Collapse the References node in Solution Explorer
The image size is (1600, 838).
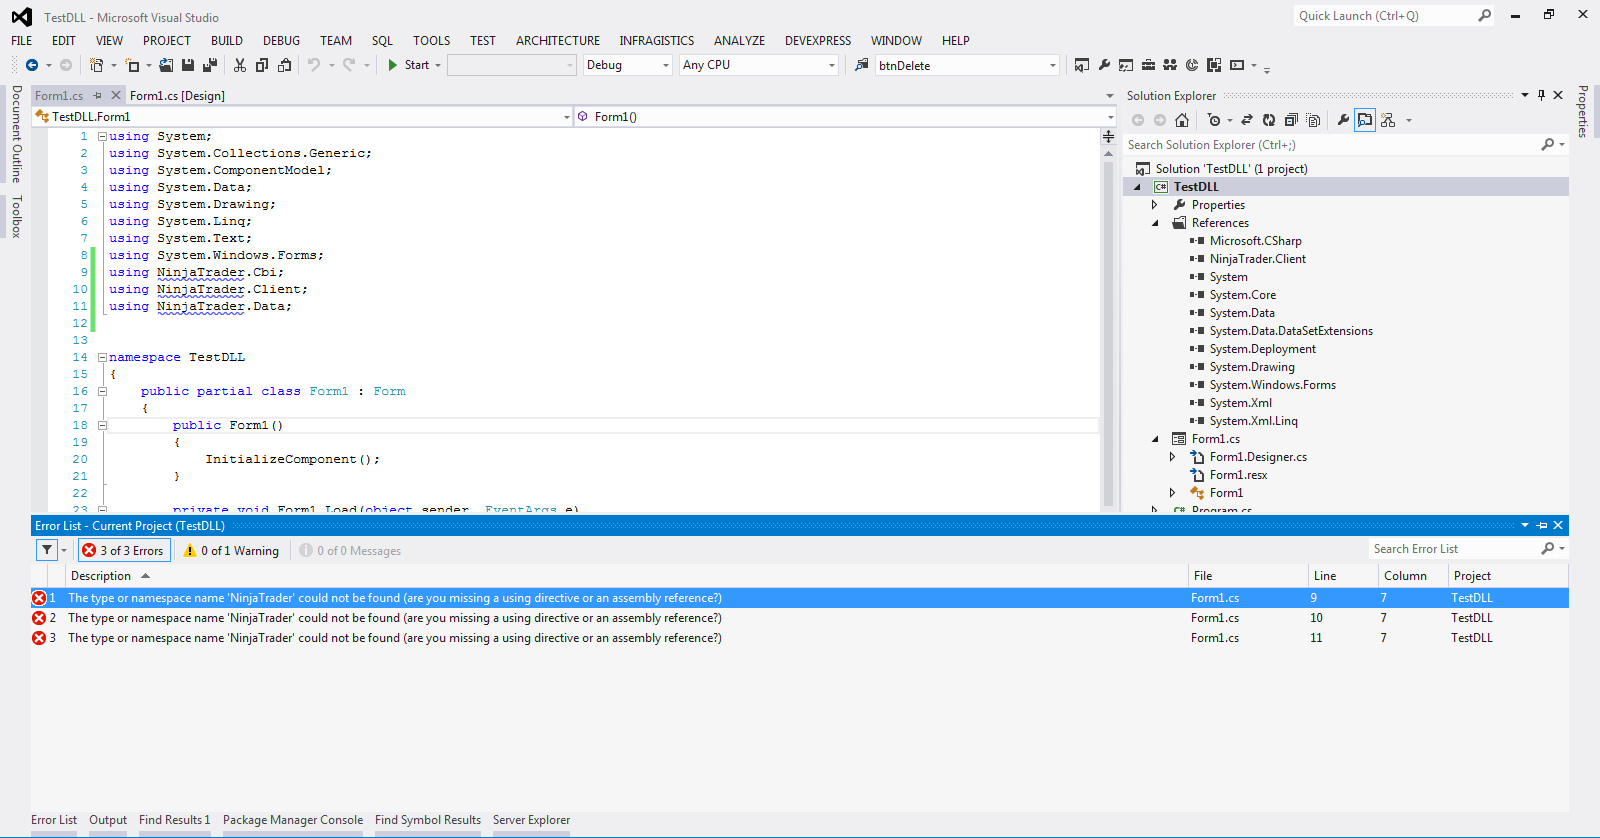1155,223
